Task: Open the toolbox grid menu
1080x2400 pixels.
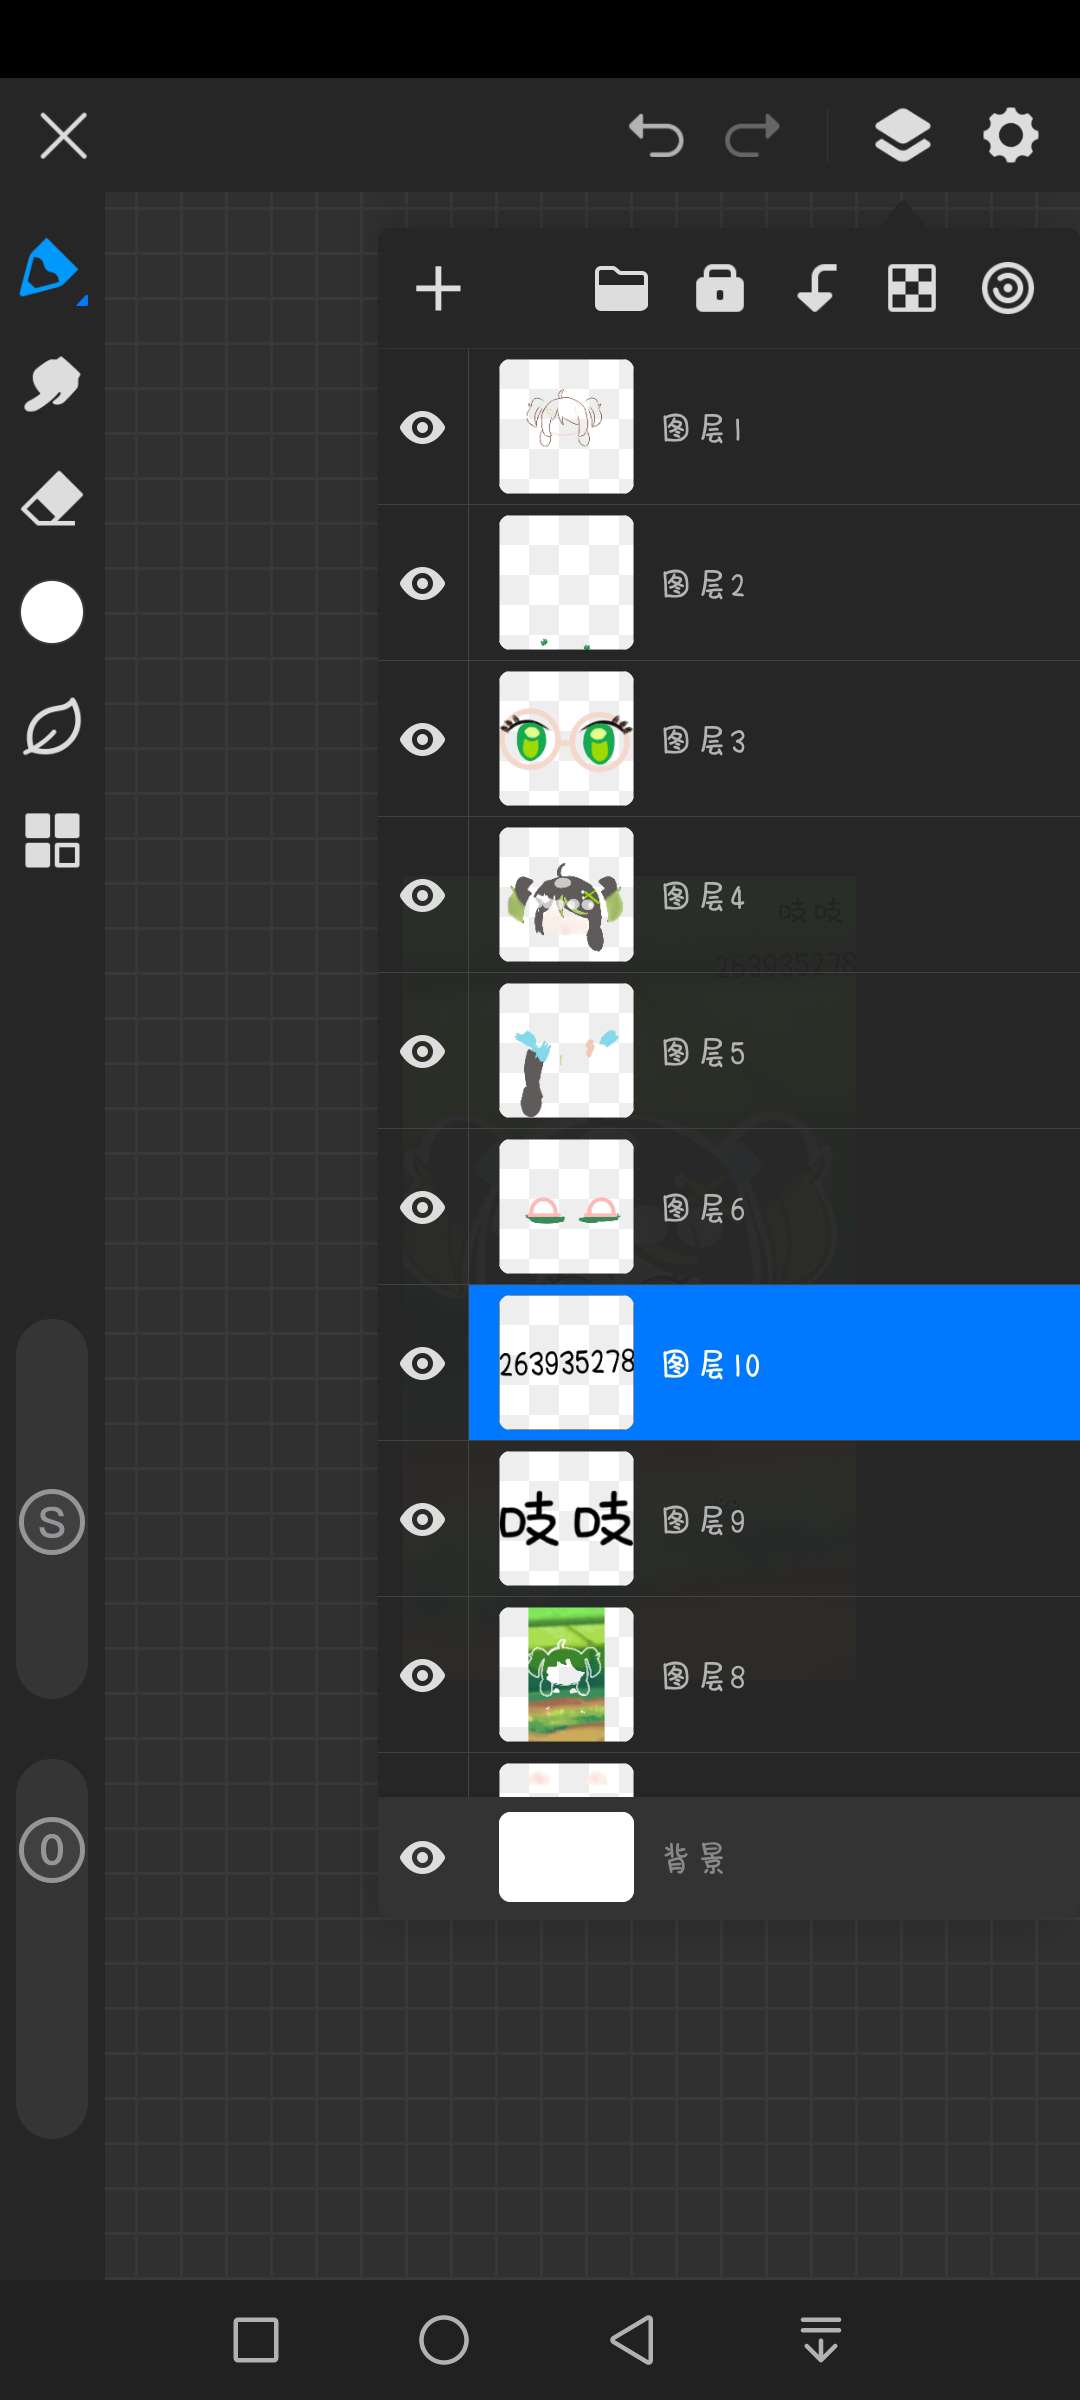Action: 52,840
